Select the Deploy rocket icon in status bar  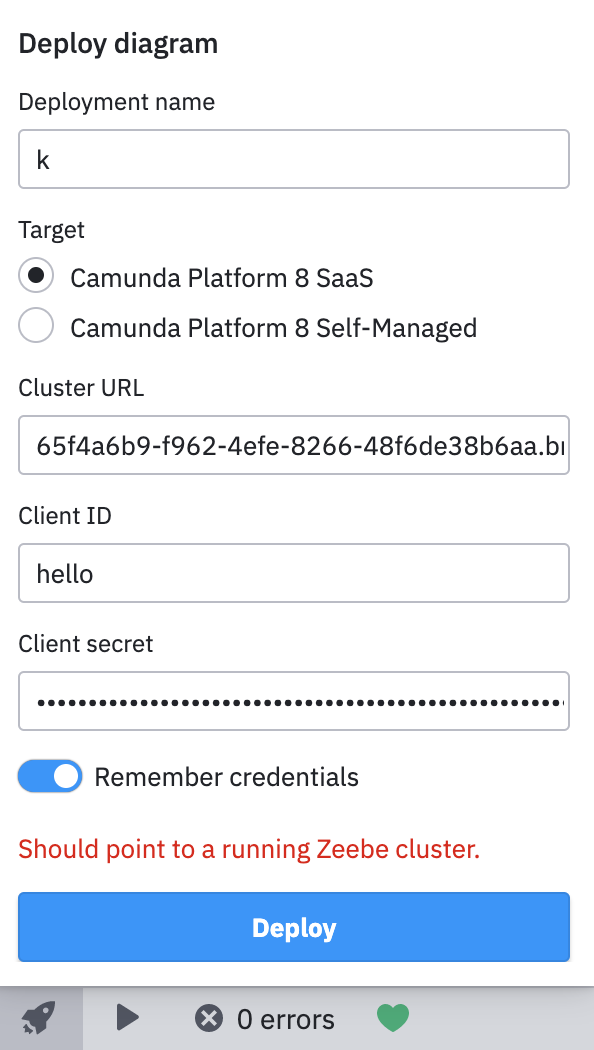pyautogui.click(x=38, y=1018)
